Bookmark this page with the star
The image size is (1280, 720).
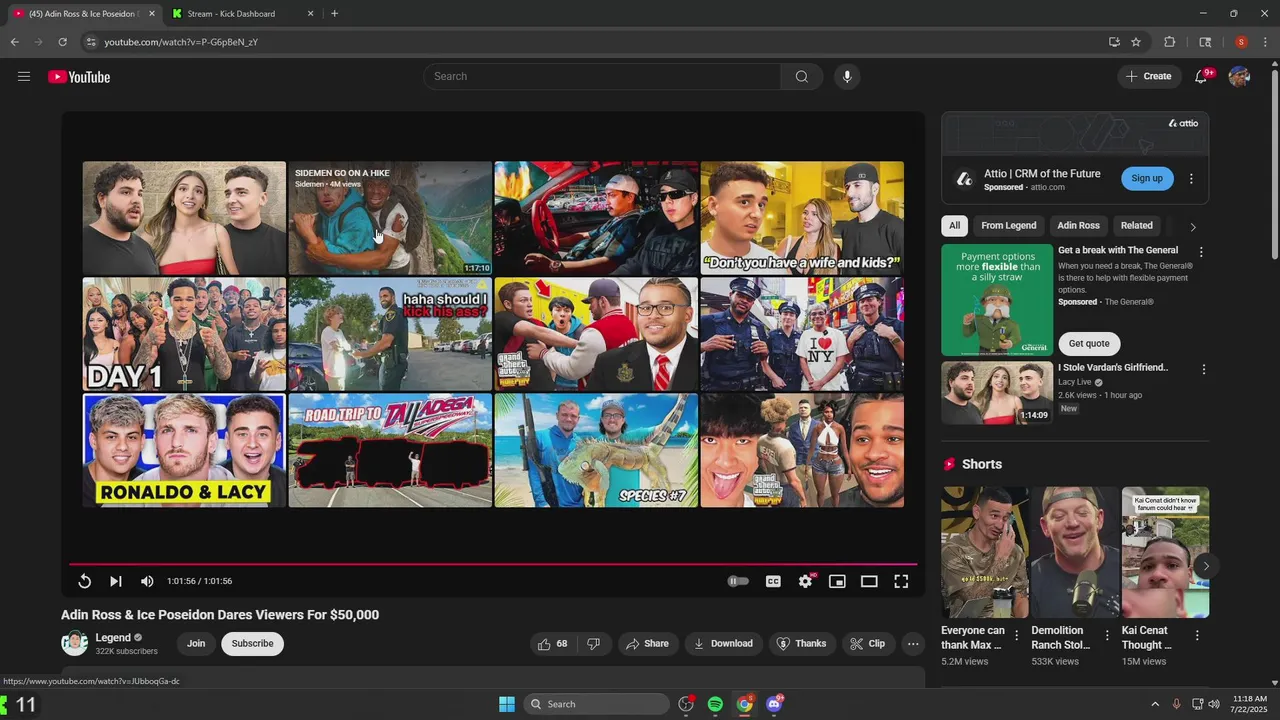click(x=1136, y=42)
